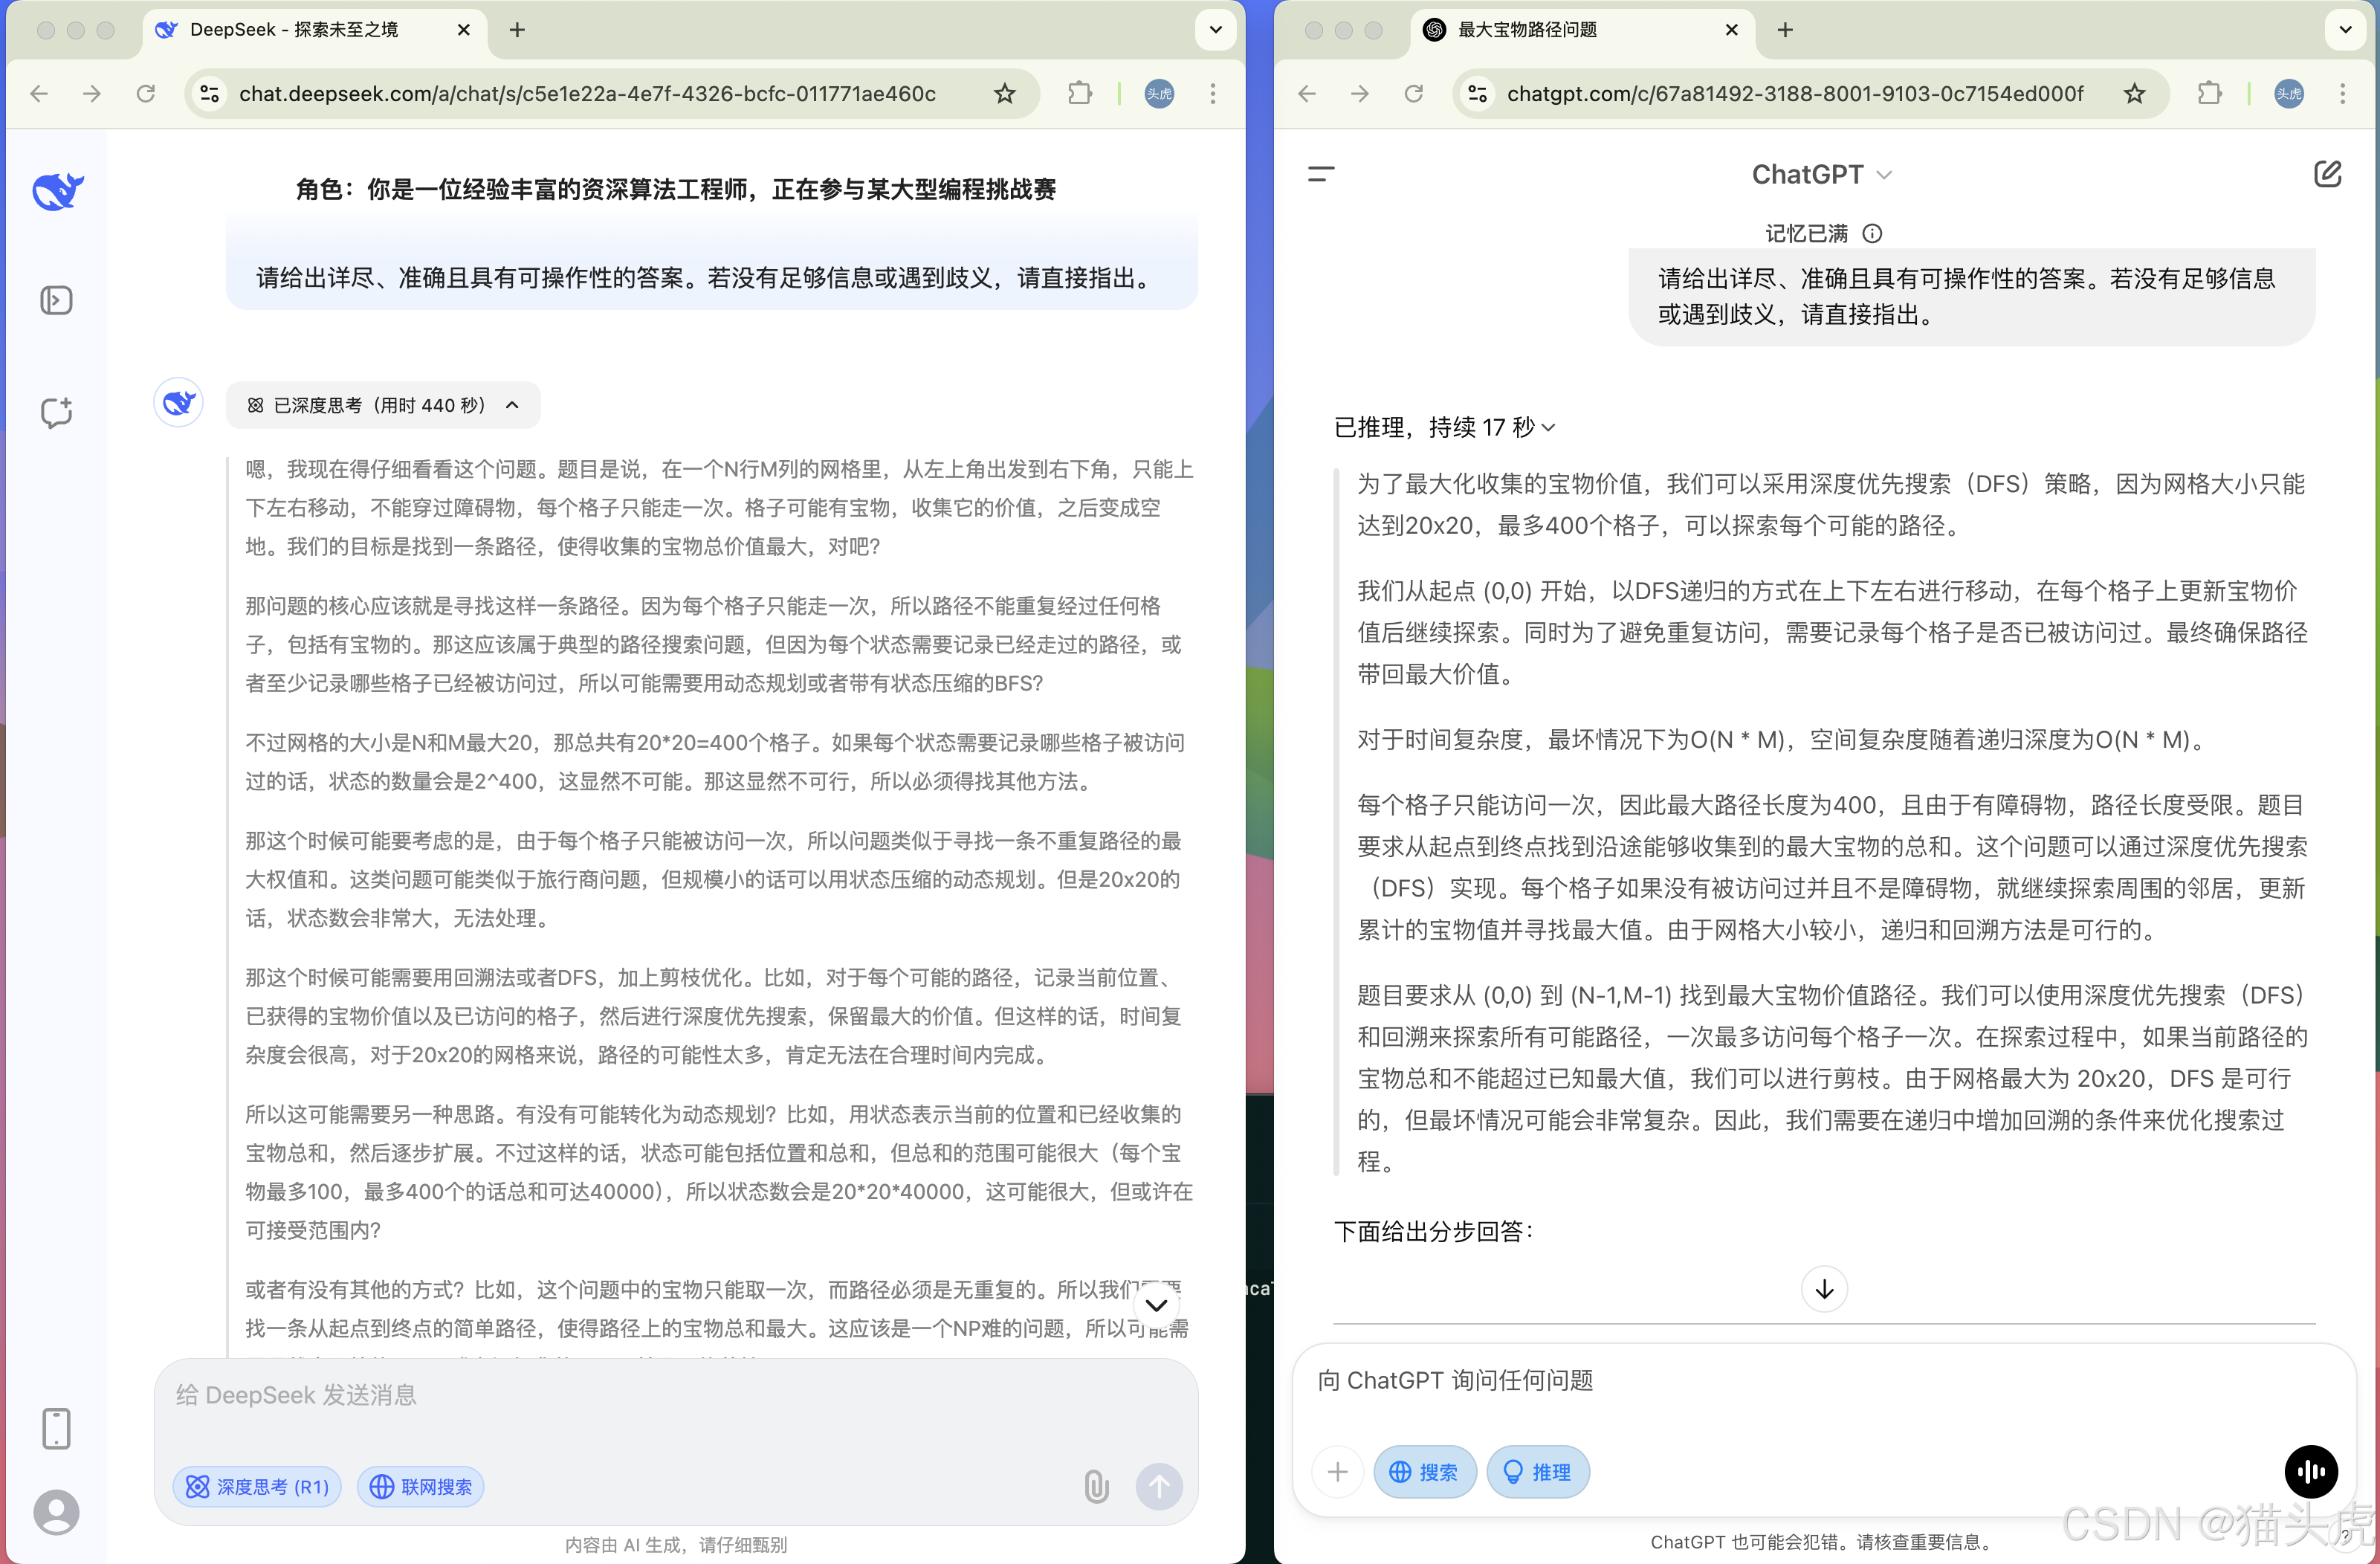The image size is (2380, 1564).
Task: Click the plus icon in ChatGPT input bar
Action: (1337, 1472)
